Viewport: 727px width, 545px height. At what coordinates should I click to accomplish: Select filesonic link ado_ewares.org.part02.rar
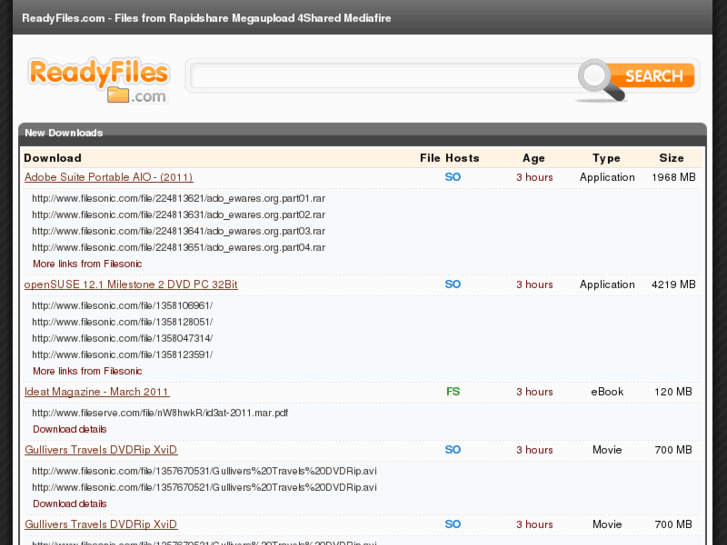tap(179, 215)
